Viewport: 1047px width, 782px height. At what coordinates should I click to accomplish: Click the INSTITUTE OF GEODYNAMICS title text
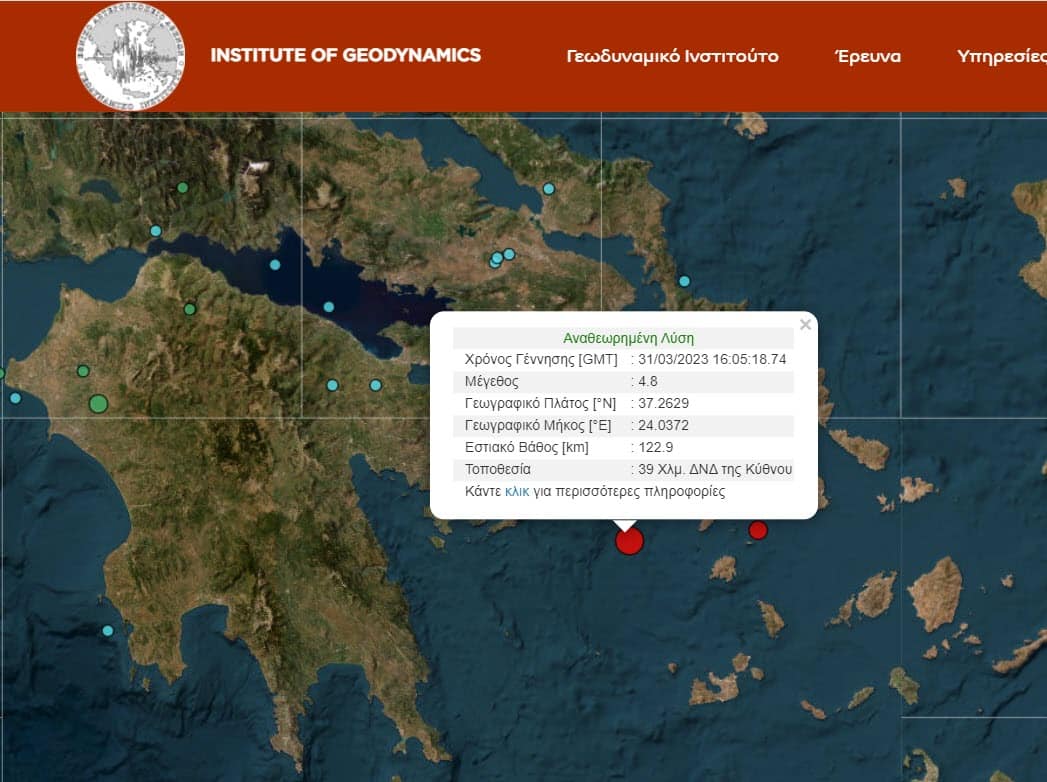(x=345, y=55)
